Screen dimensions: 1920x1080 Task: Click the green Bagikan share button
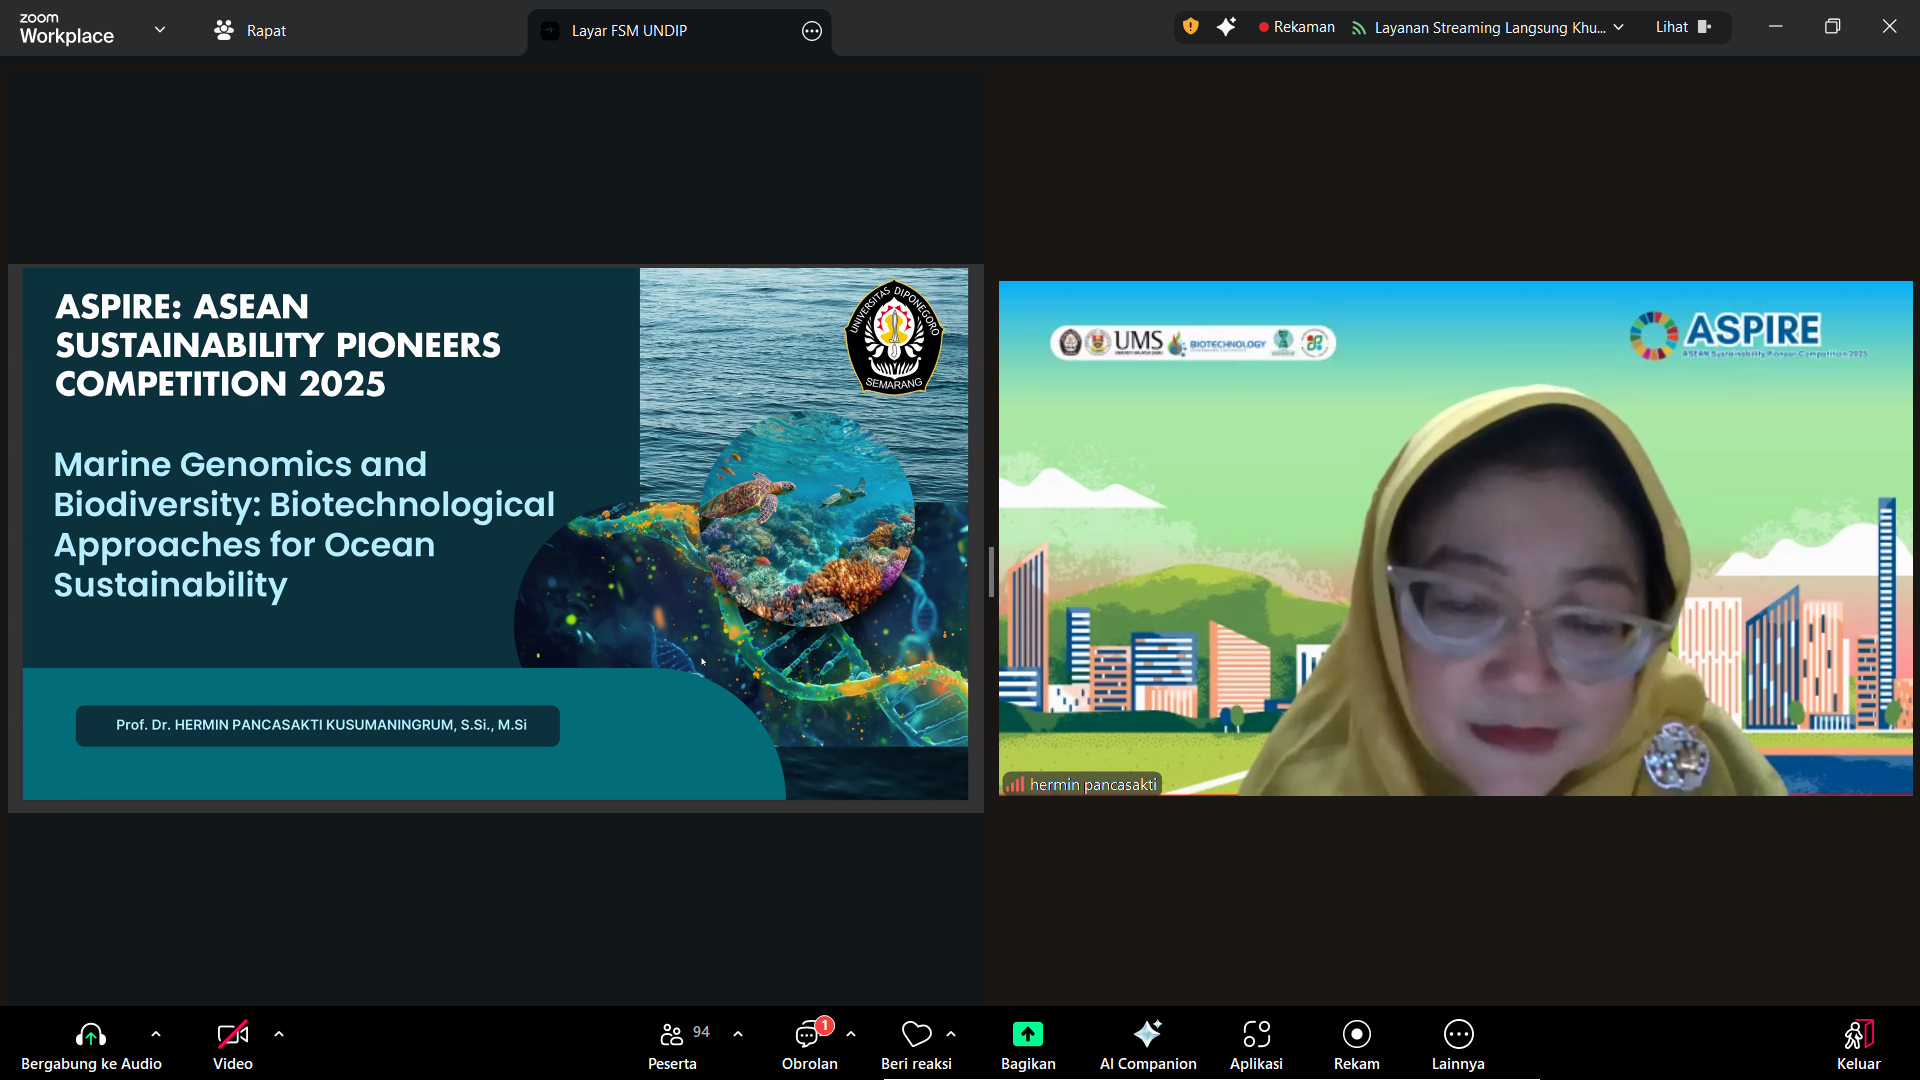(1027, 1034)
